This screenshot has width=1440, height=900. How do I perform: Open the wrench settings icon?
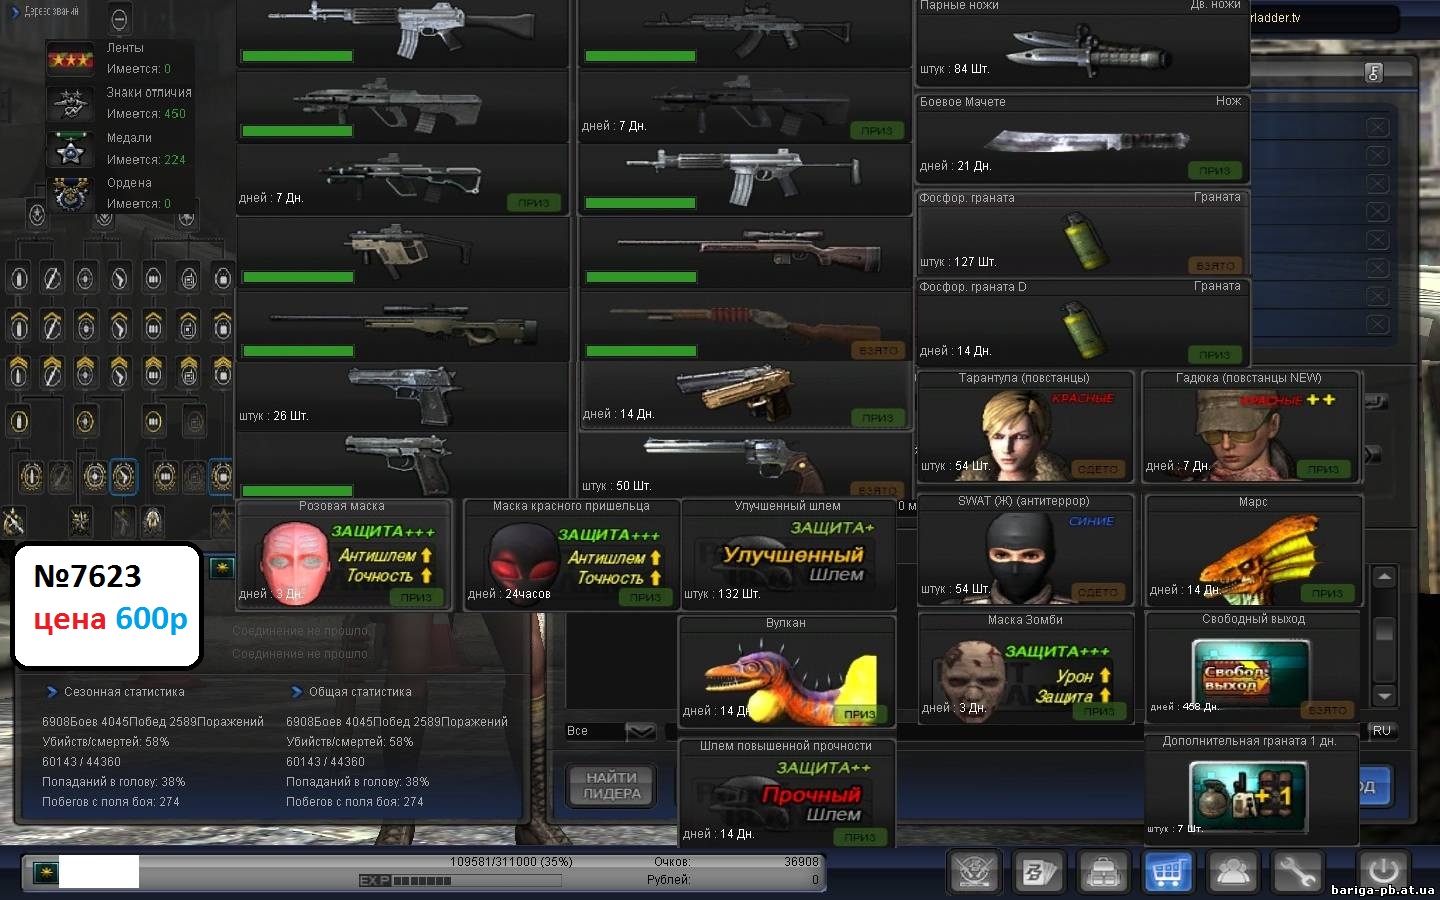click(1297, 872)
